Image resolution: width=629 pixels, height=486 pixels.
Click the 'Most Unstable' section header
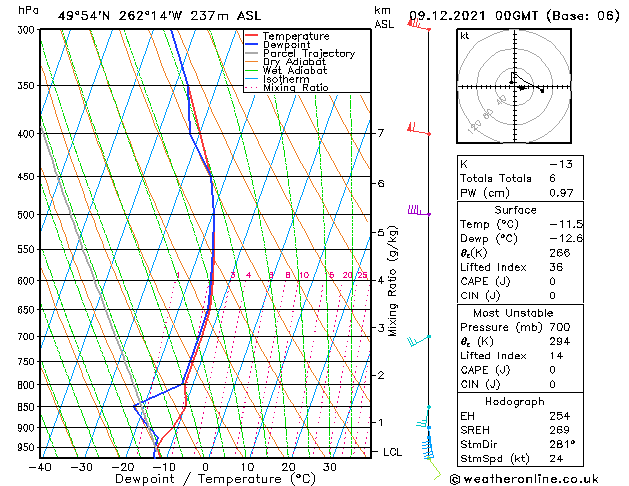pyautogui.click(x=513, y=313)
